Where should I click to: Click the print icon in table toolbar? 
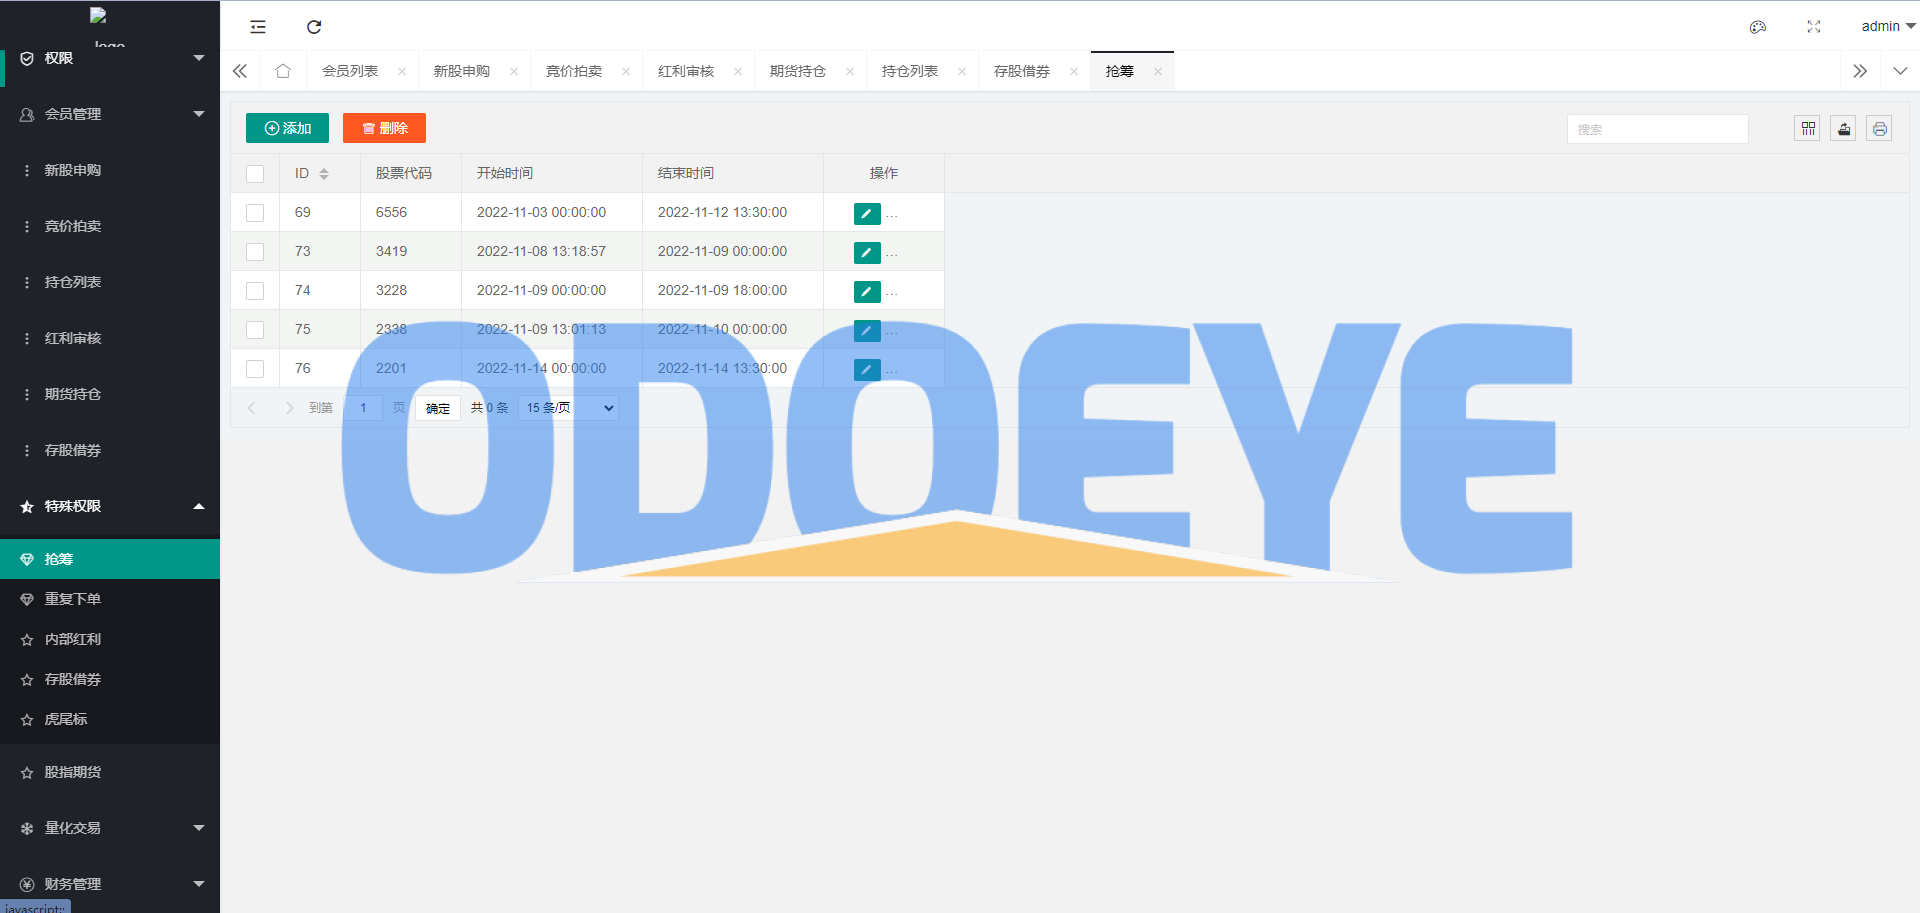pos(1880,129)
